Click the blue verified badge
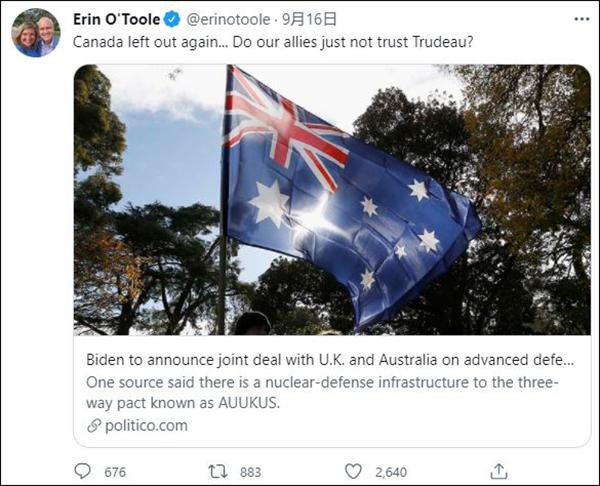 click(x=172, y=19)
